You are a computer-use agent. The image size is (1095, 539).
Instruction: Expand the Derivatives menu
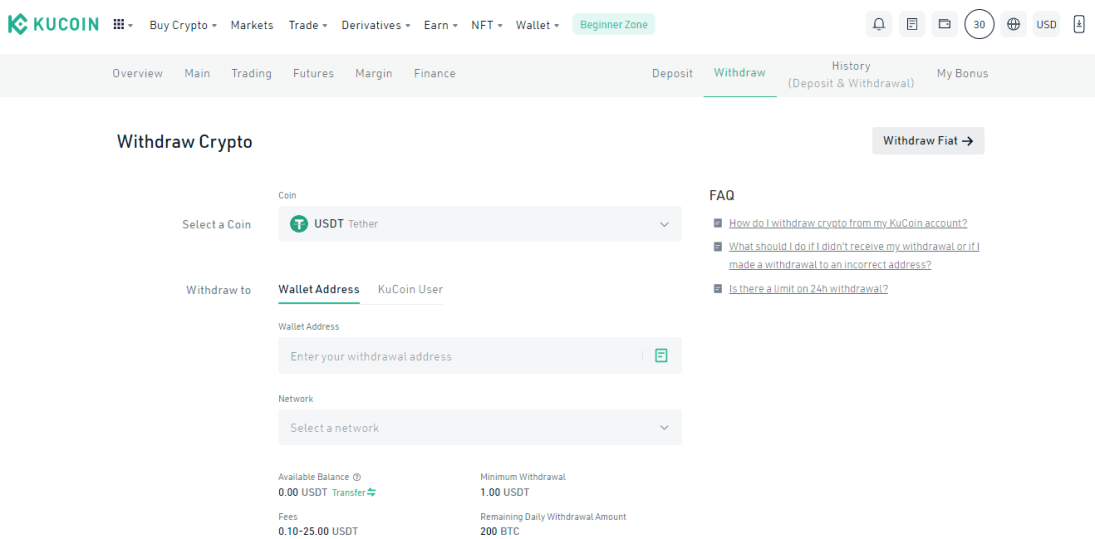(x=376, y=25)
